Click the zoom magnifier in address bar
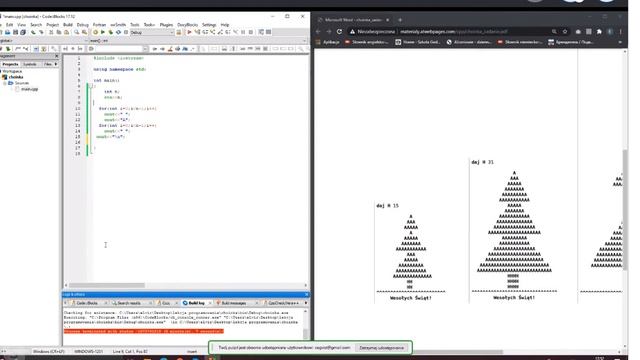This screenshot has width=640, height=360. click(554, 31)
